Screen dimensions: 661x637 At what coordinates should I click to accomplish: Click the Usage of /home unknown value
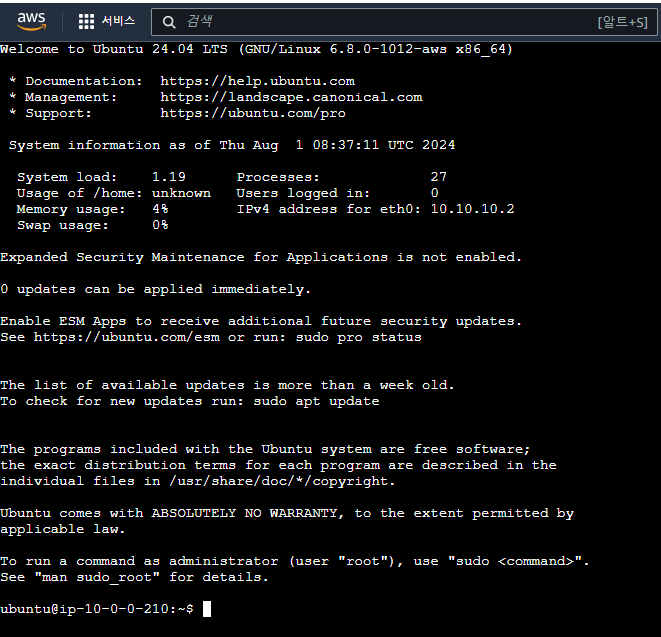tap(181, 193)
